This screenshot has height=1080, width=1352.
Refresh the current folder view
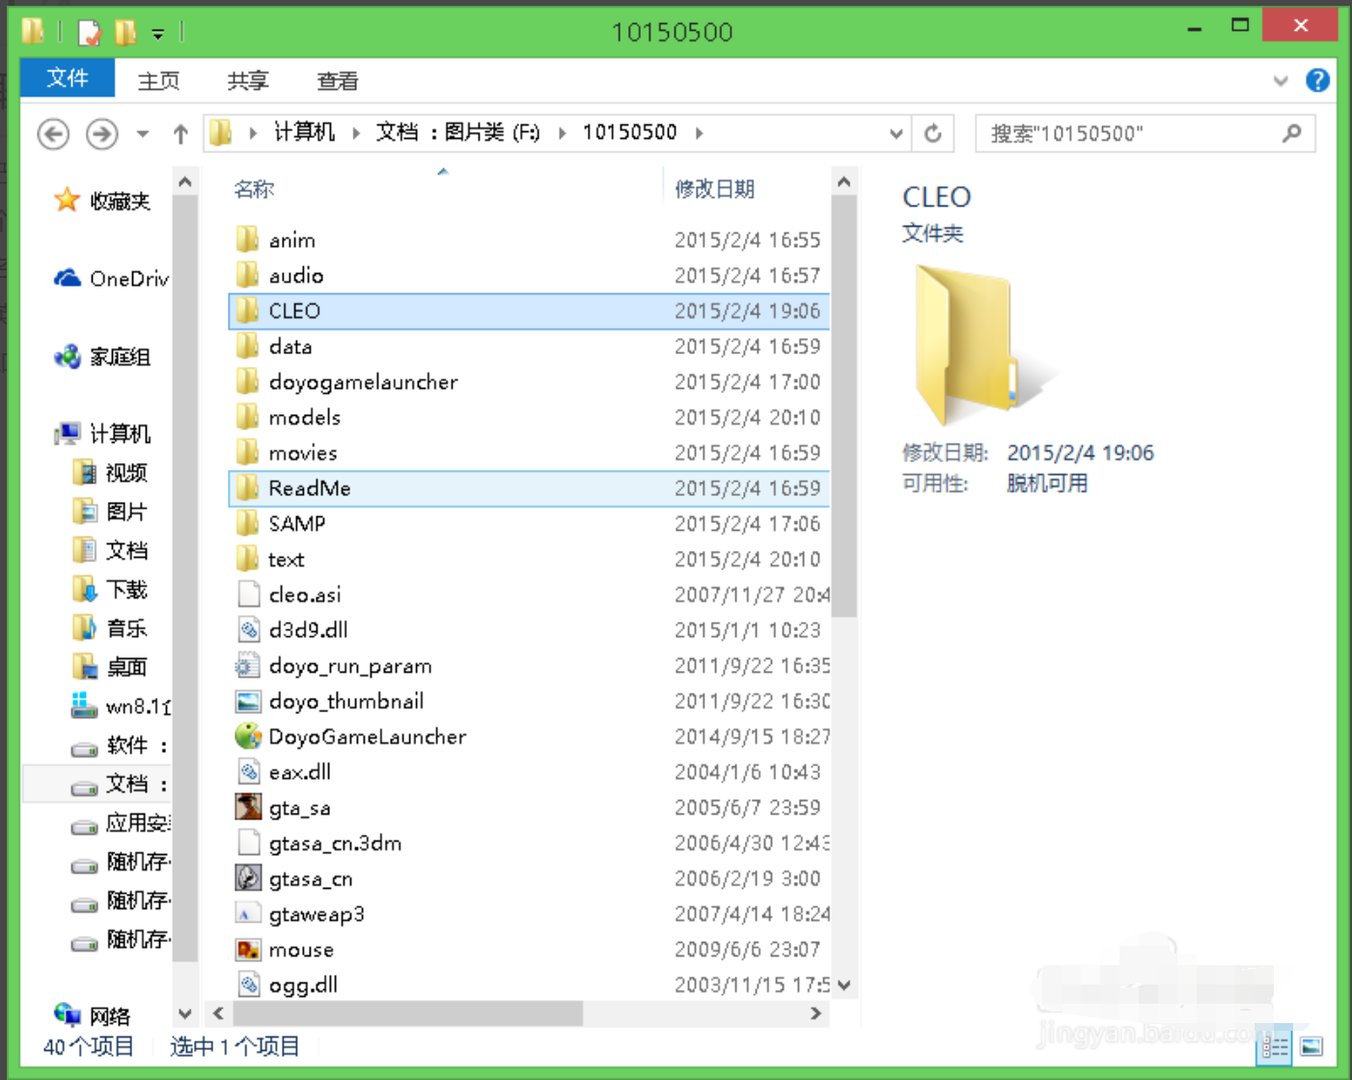click(932, 133)
